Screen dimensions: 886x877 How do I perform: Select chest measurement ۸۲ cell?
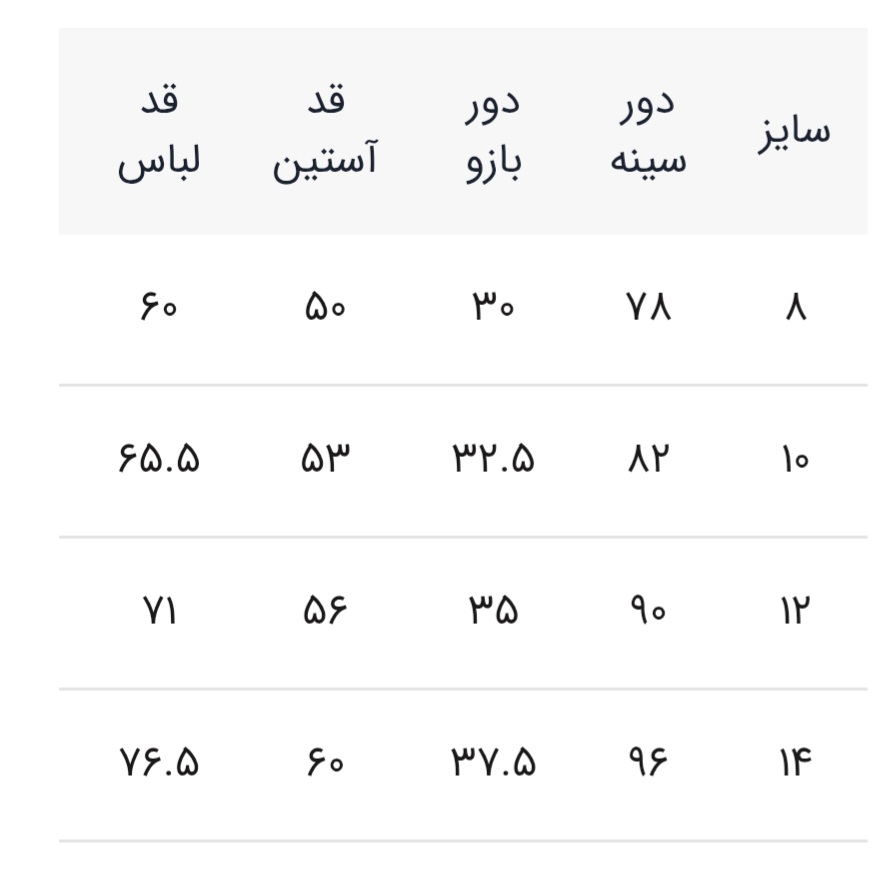(x=648, y=460)
